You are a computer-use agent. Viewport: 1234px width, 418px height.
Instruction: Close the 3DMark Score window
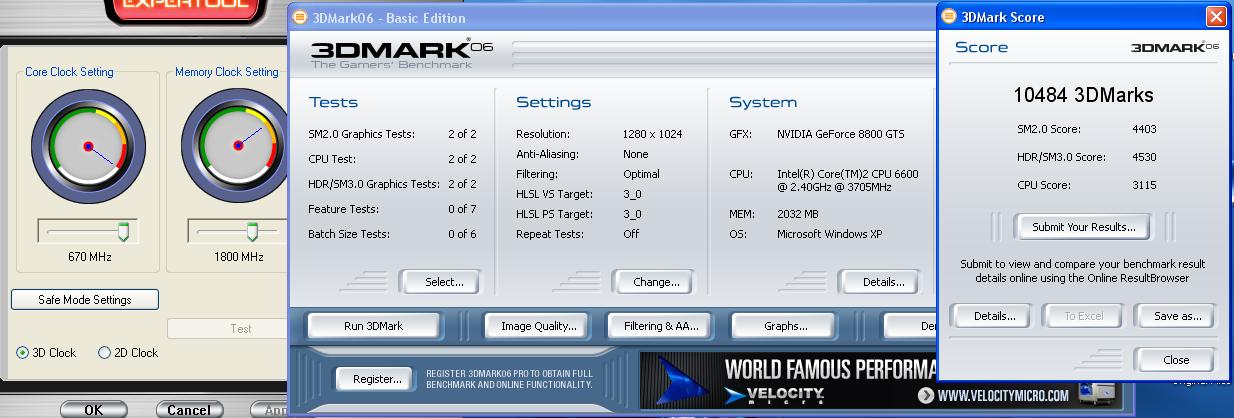click(x=1215, y=16)
